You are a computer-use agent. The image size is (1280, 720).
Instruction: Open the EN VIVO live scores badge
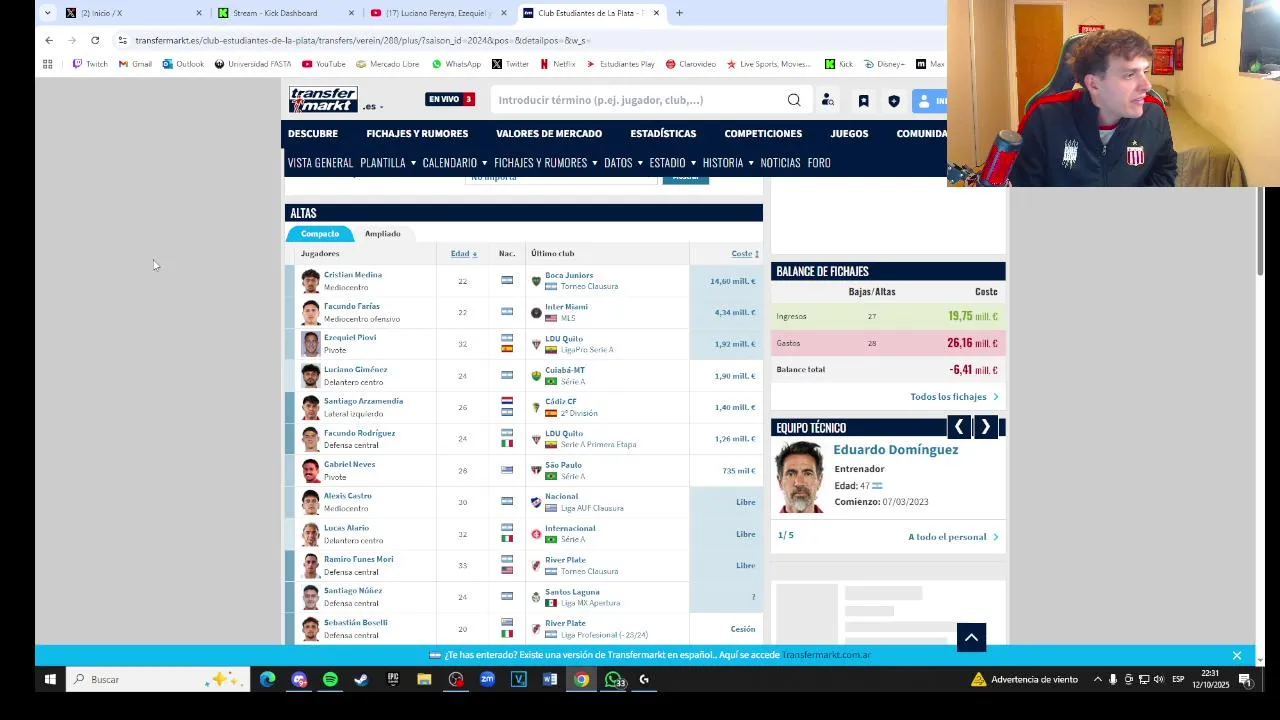[450, 99]
